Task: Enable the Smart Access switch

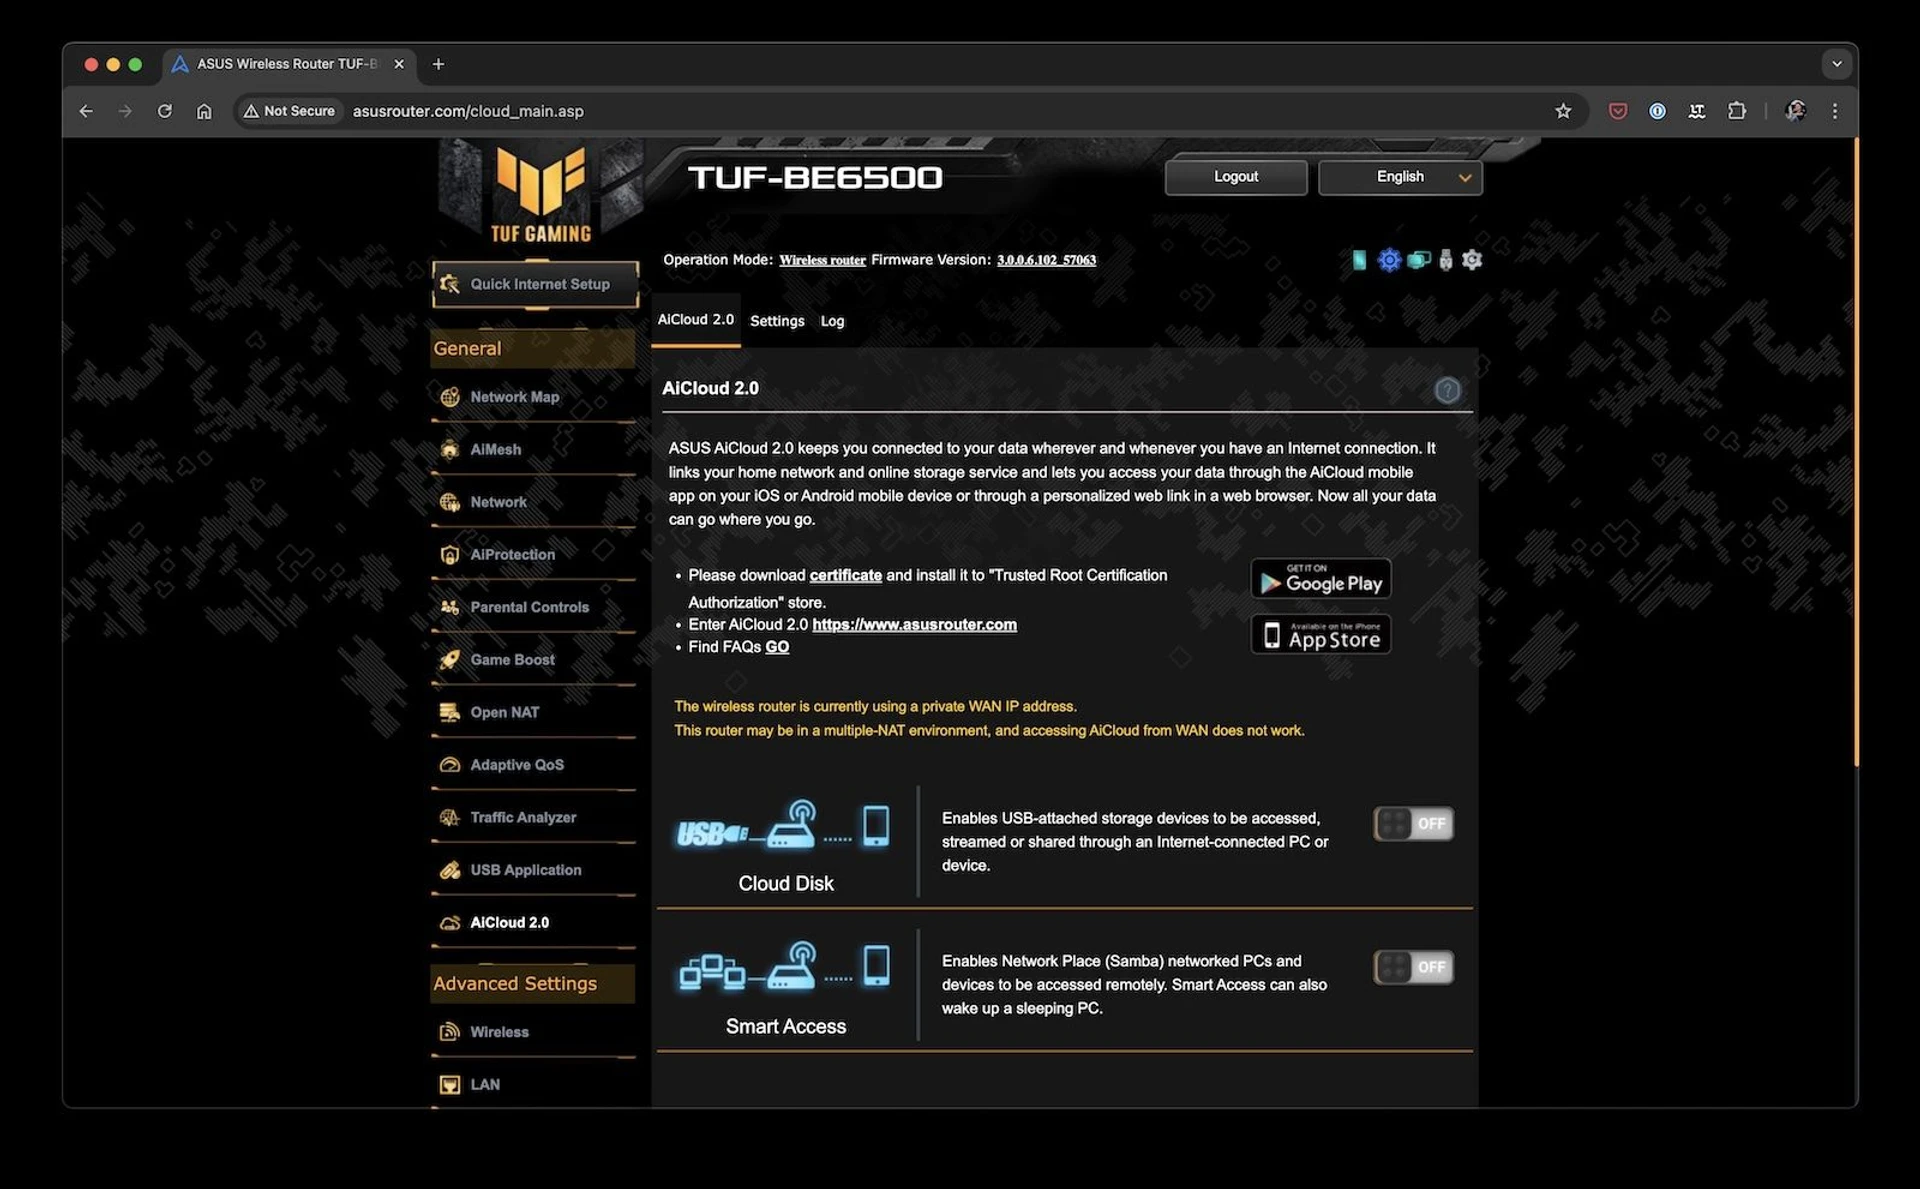Action: click(x=1413, y=967)
